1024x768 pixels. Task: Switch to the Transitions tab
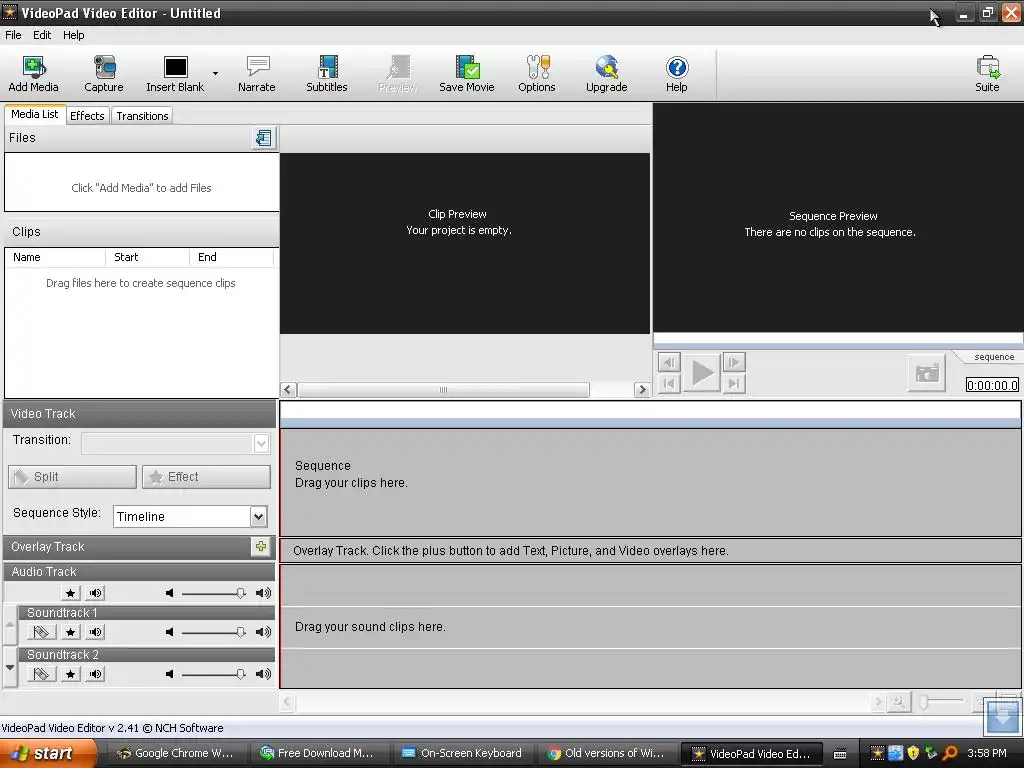click(142, 116)
